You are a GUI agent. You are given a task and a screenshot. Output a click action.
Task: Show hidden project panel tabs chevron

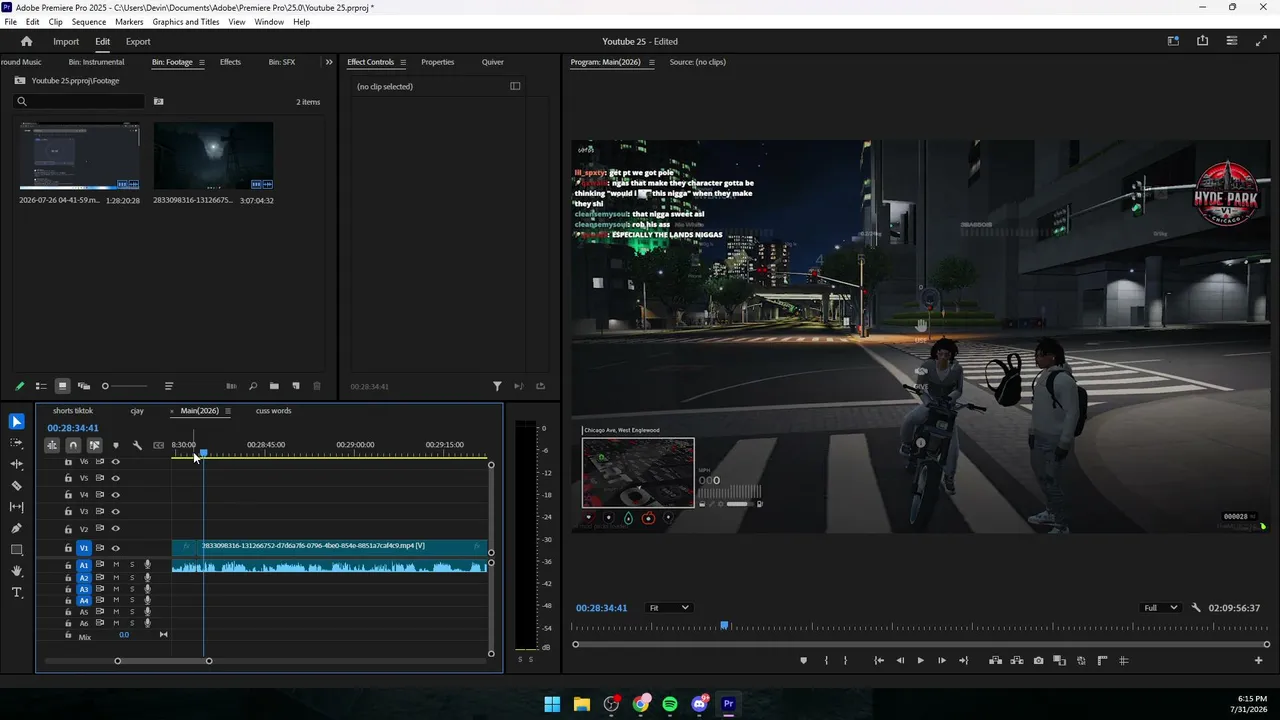pos(329,62)
